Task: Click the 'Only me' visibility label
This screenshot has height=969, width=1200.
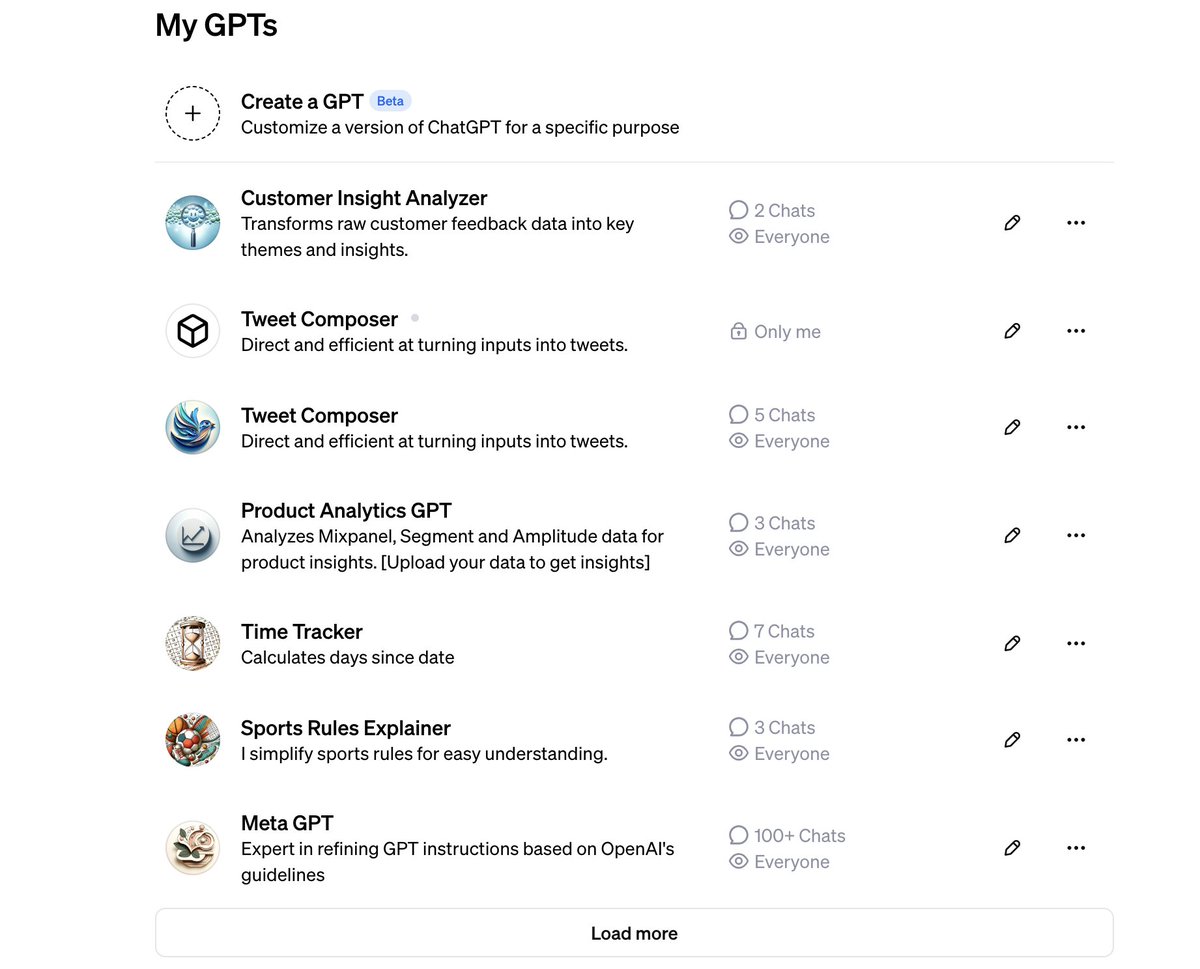Action: 775,331
